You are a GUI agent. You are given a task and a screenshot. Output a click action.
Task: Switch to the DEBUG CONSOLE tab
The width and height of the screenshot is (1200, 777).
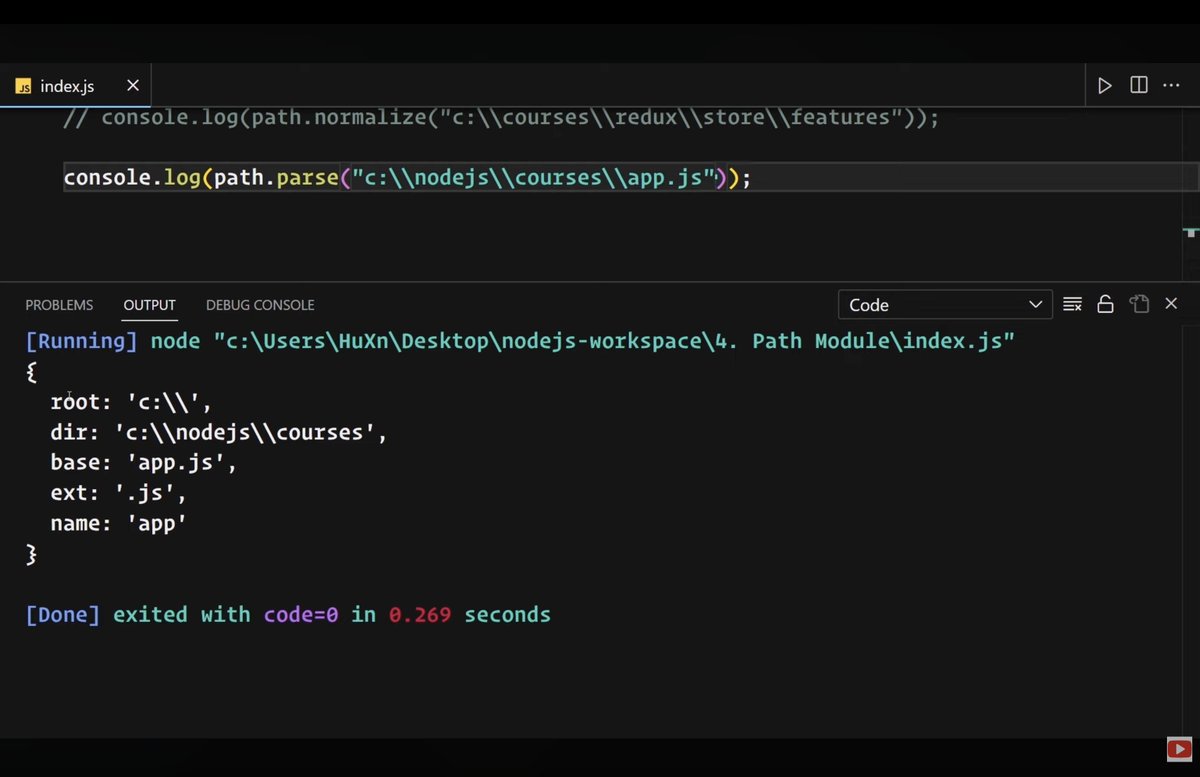click(x=260, y=305)
